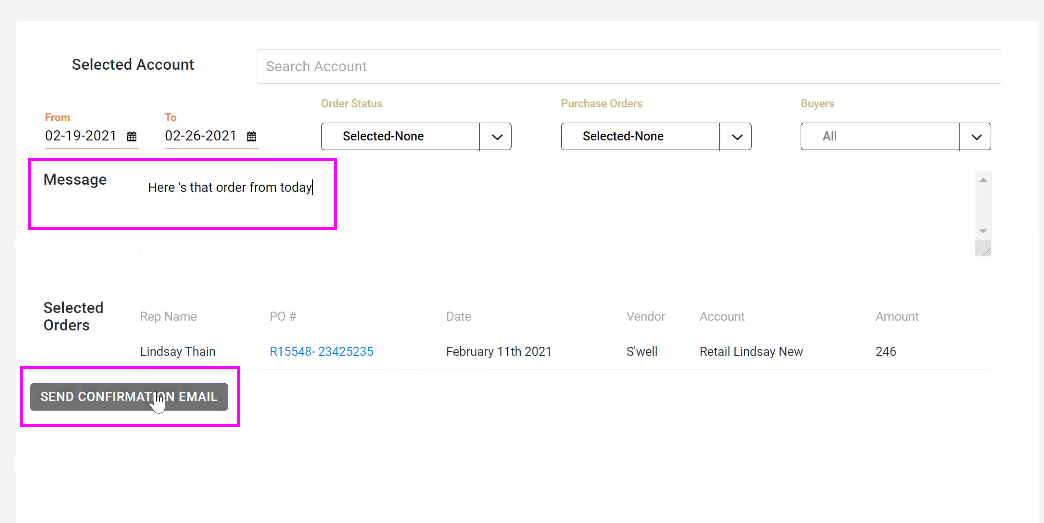Expand the Purchase Orders dropdown arrow
This screenshot has height=523, width=1044.
[x=736, y=137]
